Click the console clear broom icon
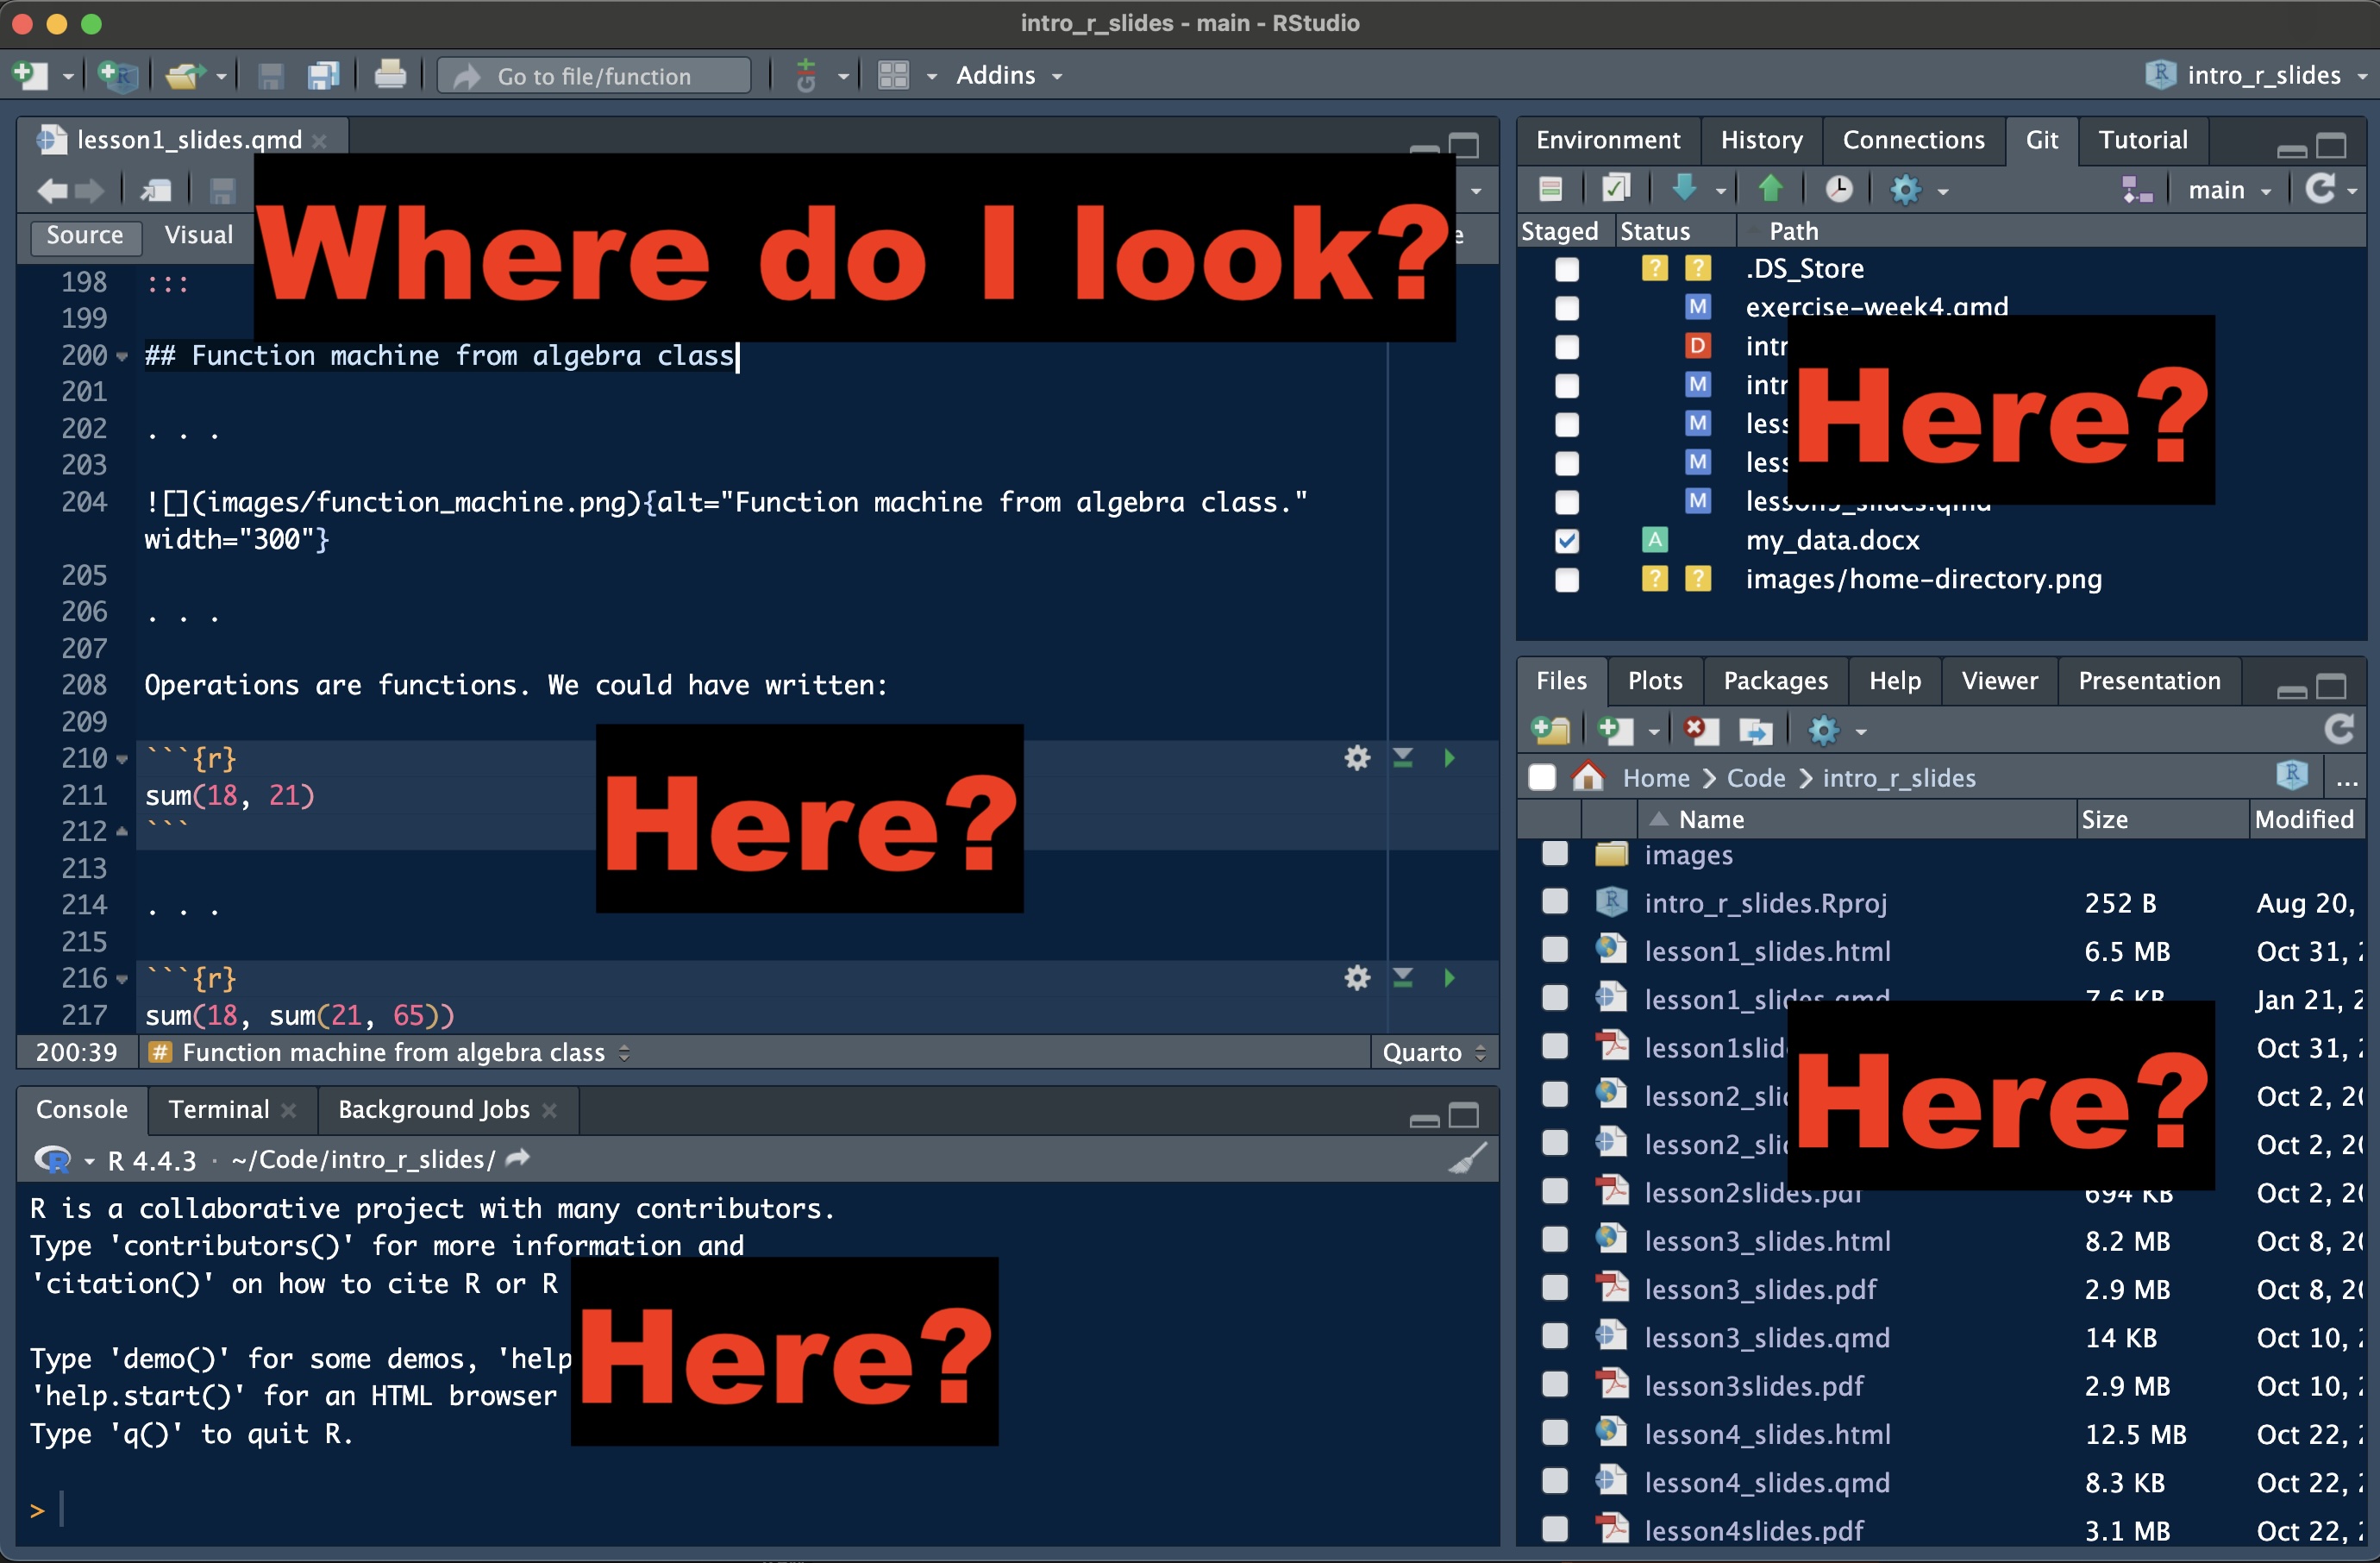 1467,1158
